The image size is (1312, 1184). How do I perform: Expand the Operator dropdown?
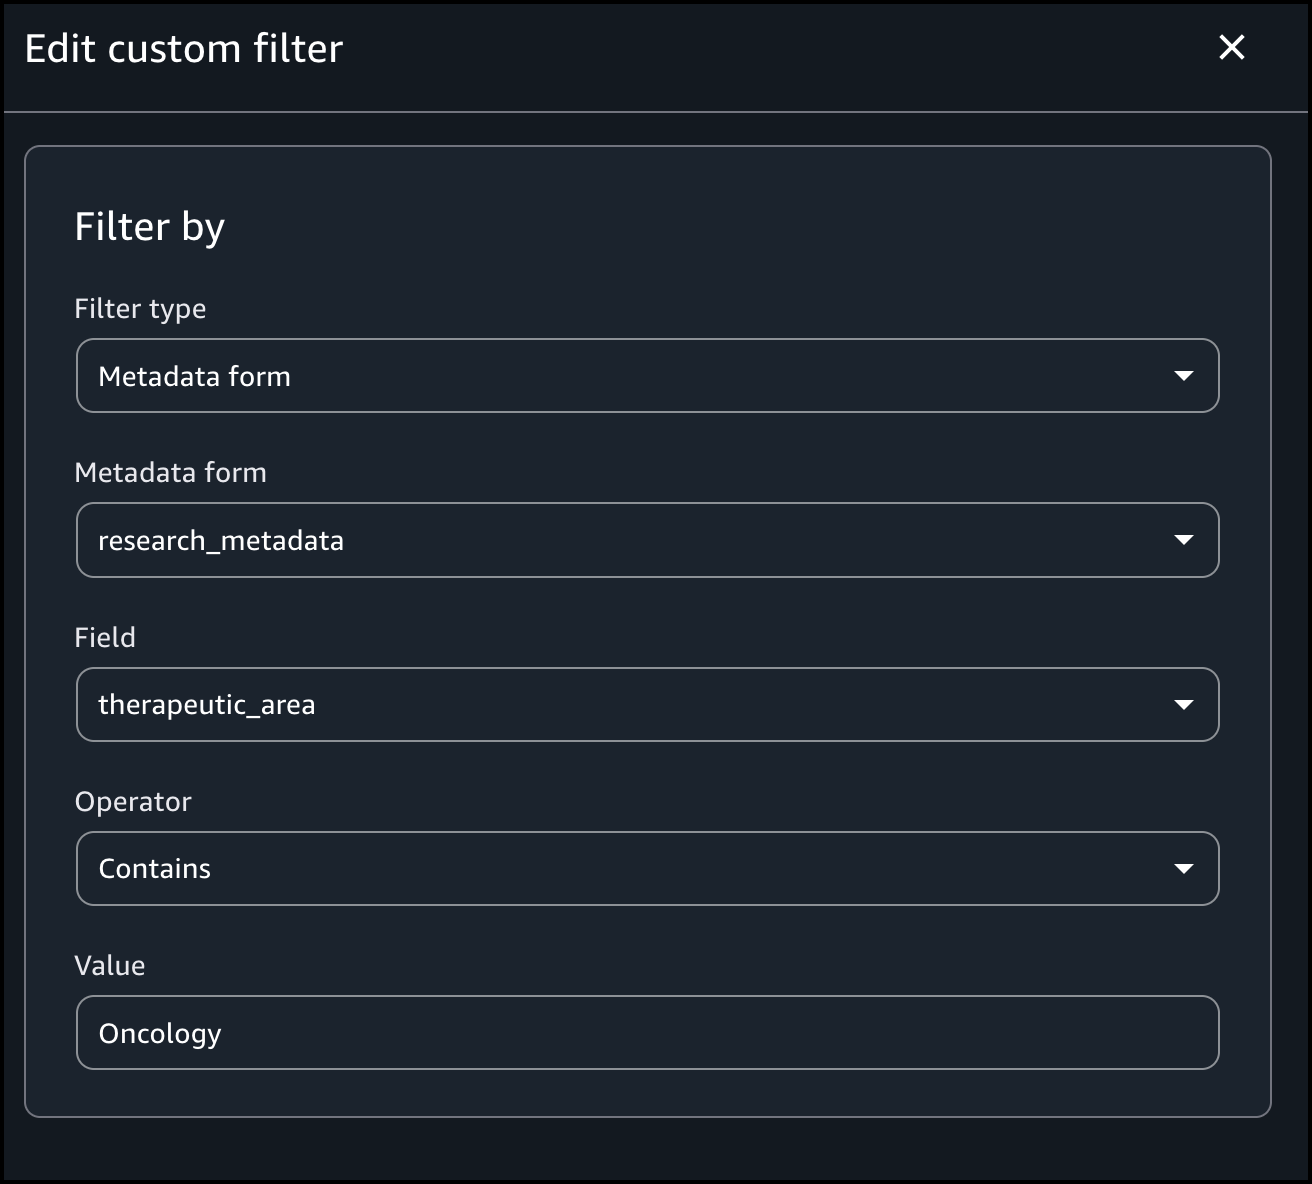[647, 868]
